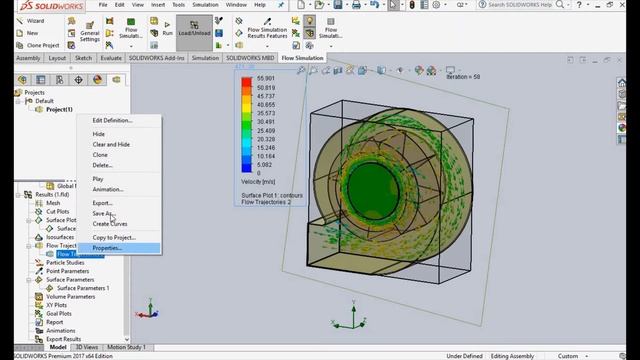The image size is (640, 360).
Task: Open the Tools menu
Action: [x=179, y=5]
